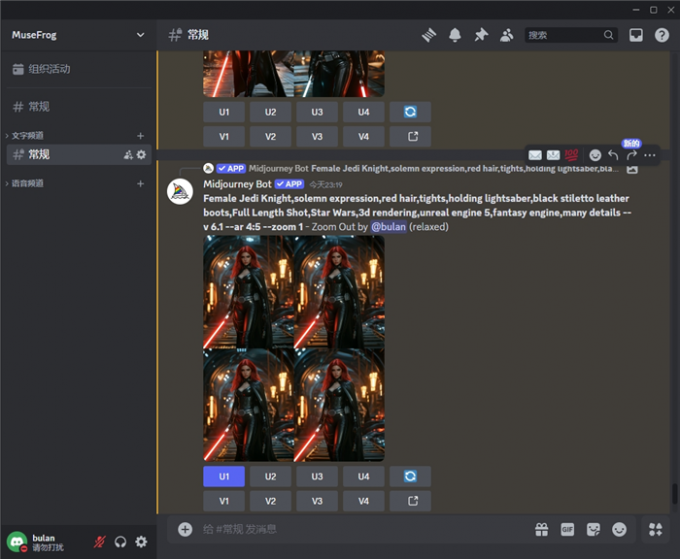Viewport: 680px width, 559px height.
Task: Click highlighted U1 under the Jedi grid
Action: click(224, 476)
